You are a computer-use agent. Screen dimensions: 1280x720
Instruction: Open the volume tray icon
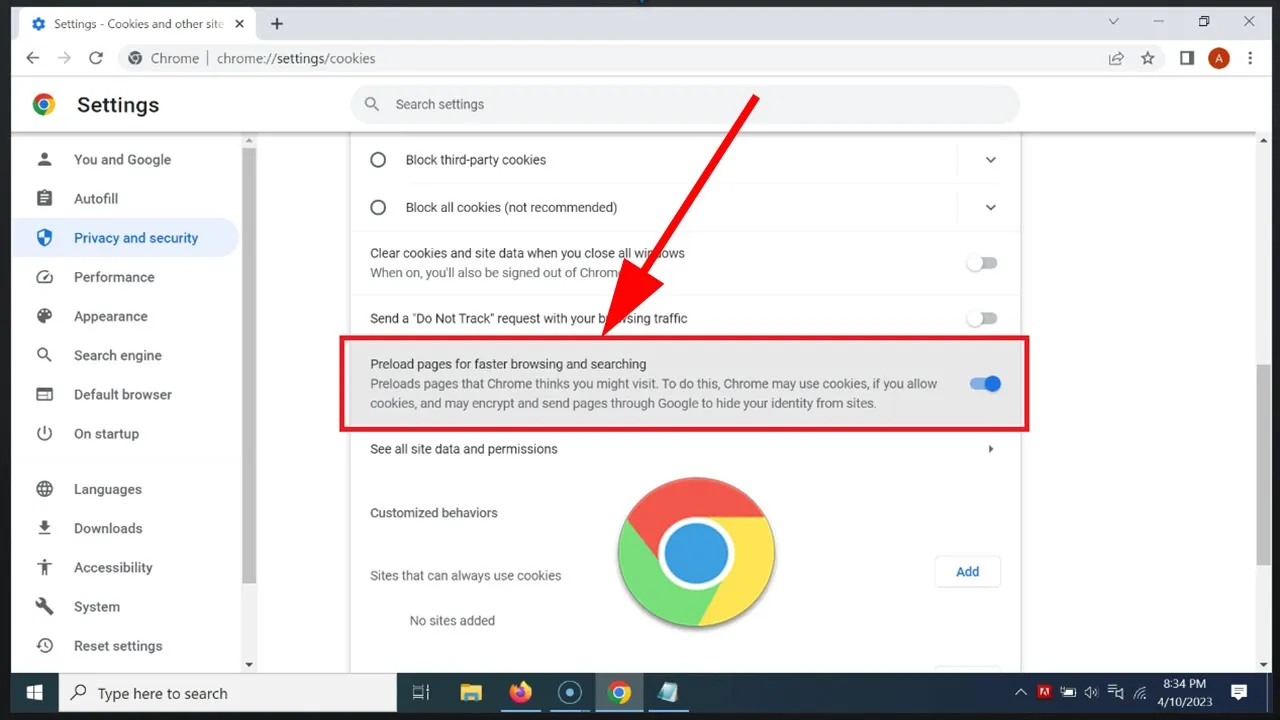[x=1091, y=693]
